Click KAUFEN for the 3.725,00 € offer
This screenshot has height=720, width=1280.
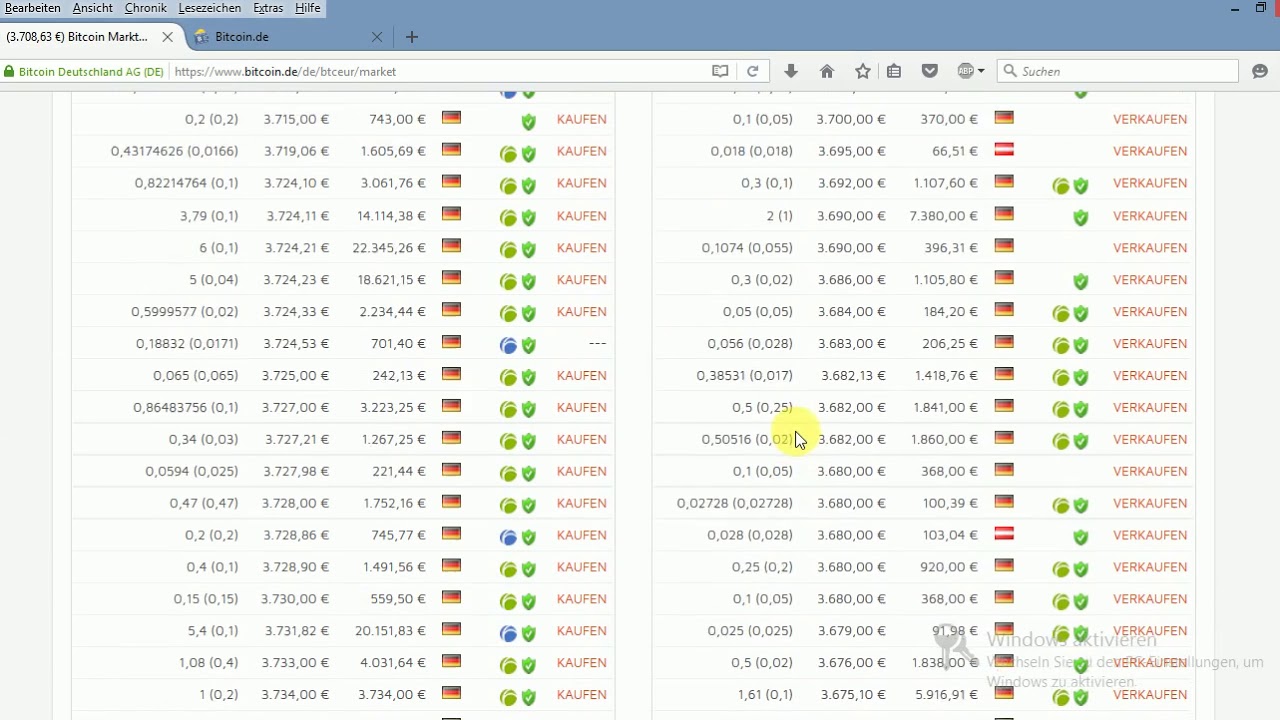pos(582,375)
